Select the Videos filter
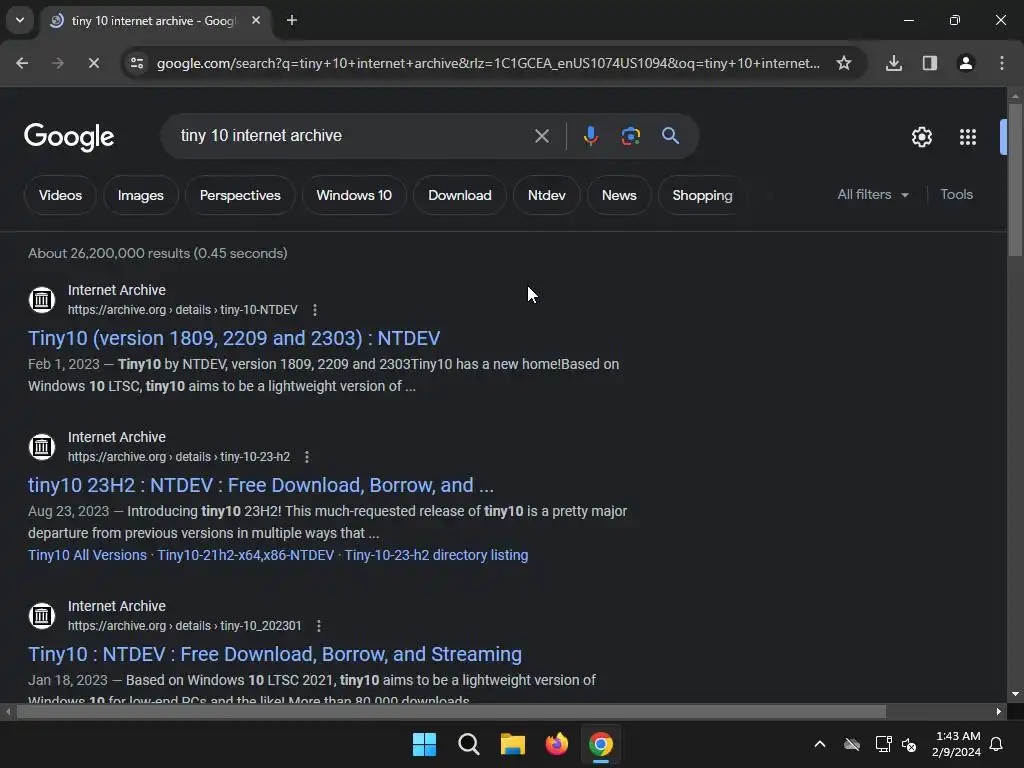 pos(60,195)
